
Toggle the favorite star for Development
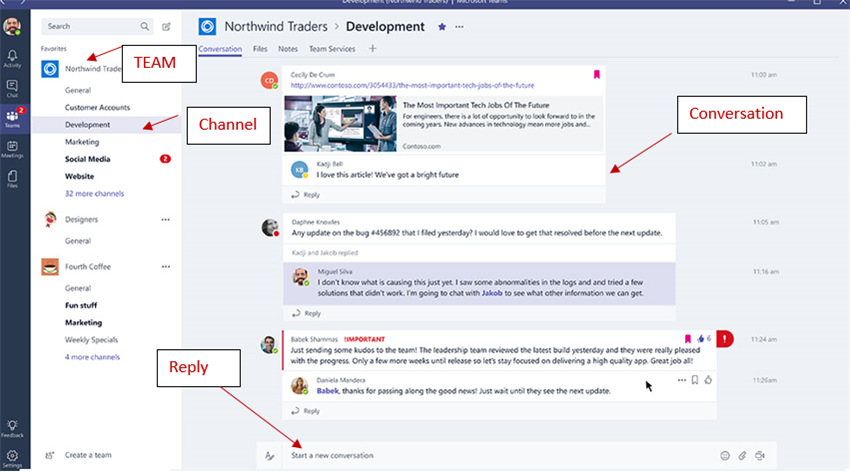click(442, 27)
